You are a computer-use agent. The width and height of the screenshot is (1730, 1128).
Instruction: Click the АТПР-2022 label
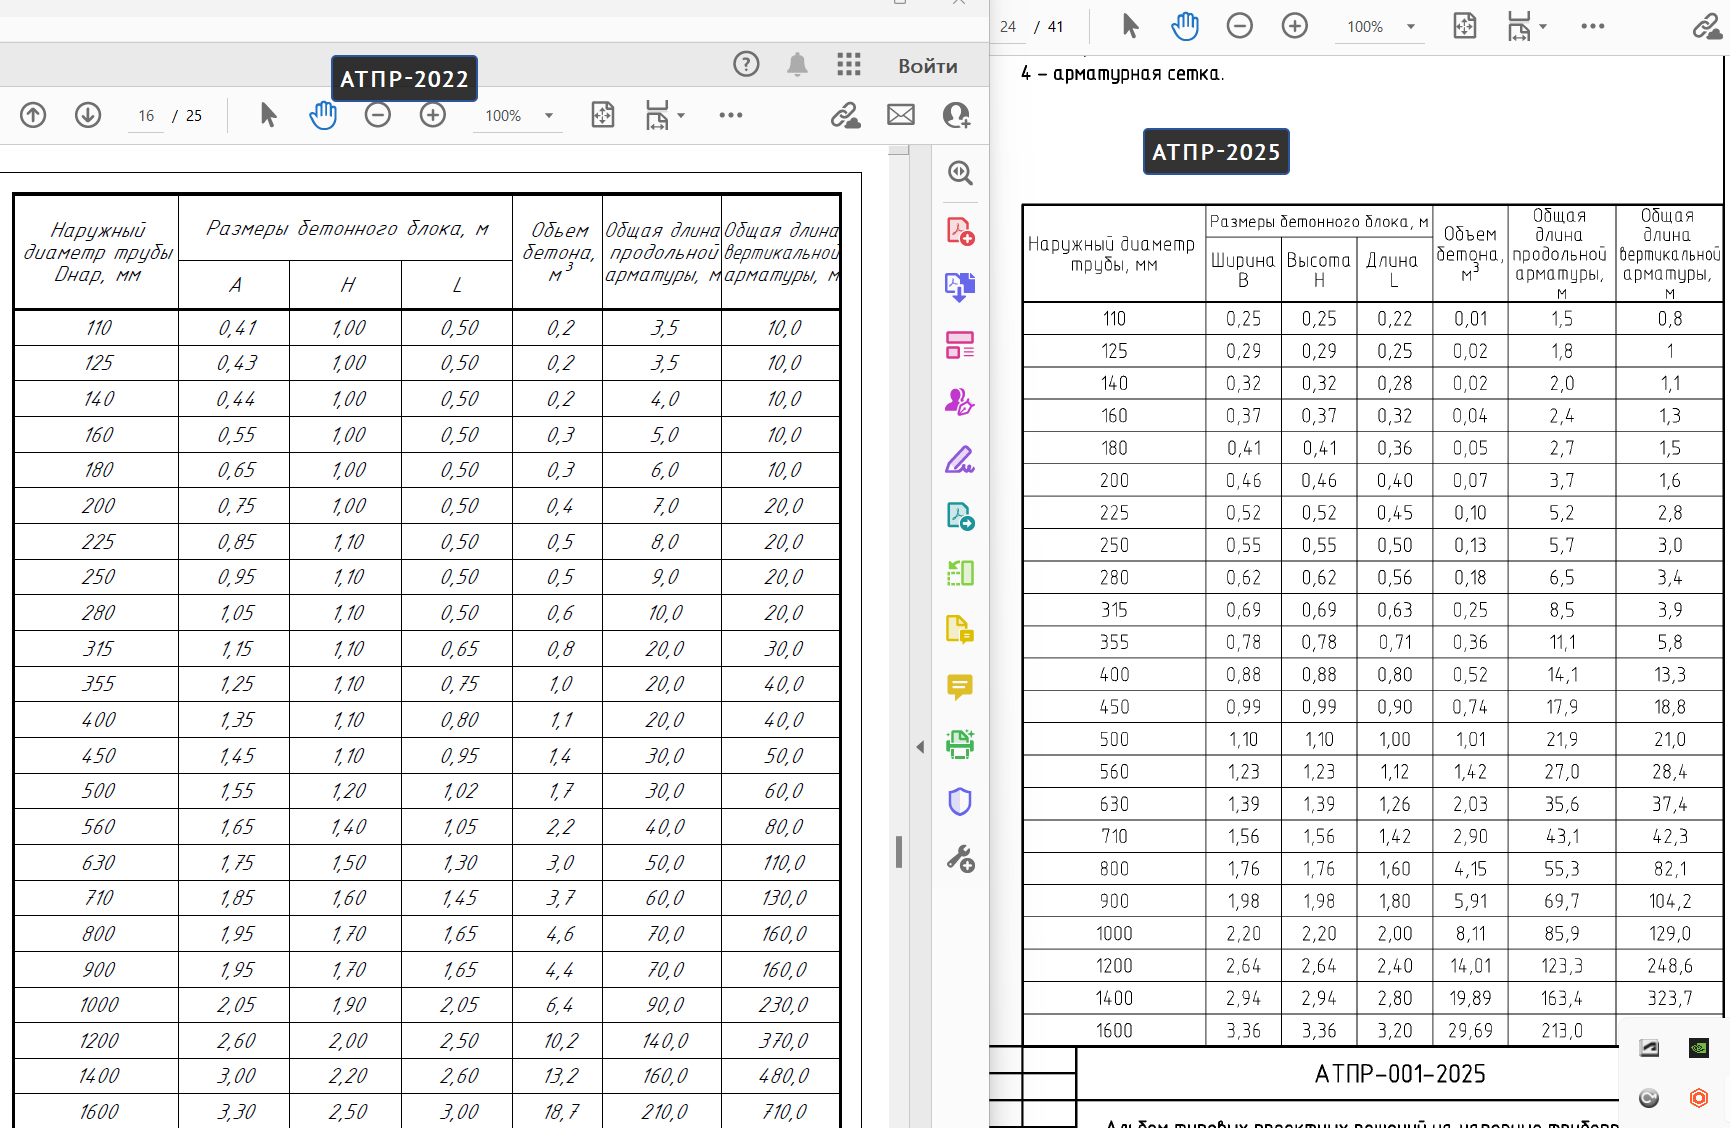pyautogui.click(x=404, y=79)
